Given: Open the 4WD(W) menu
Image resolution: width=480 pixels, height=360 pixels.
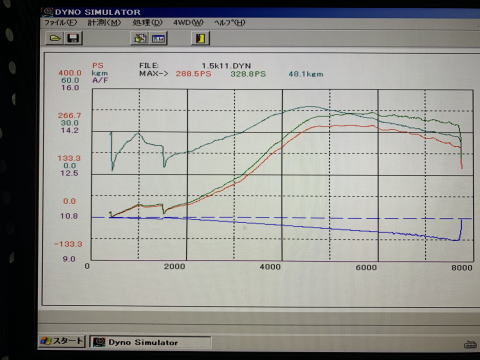Looking at the screenshot, I should click(x=188, y=23).
